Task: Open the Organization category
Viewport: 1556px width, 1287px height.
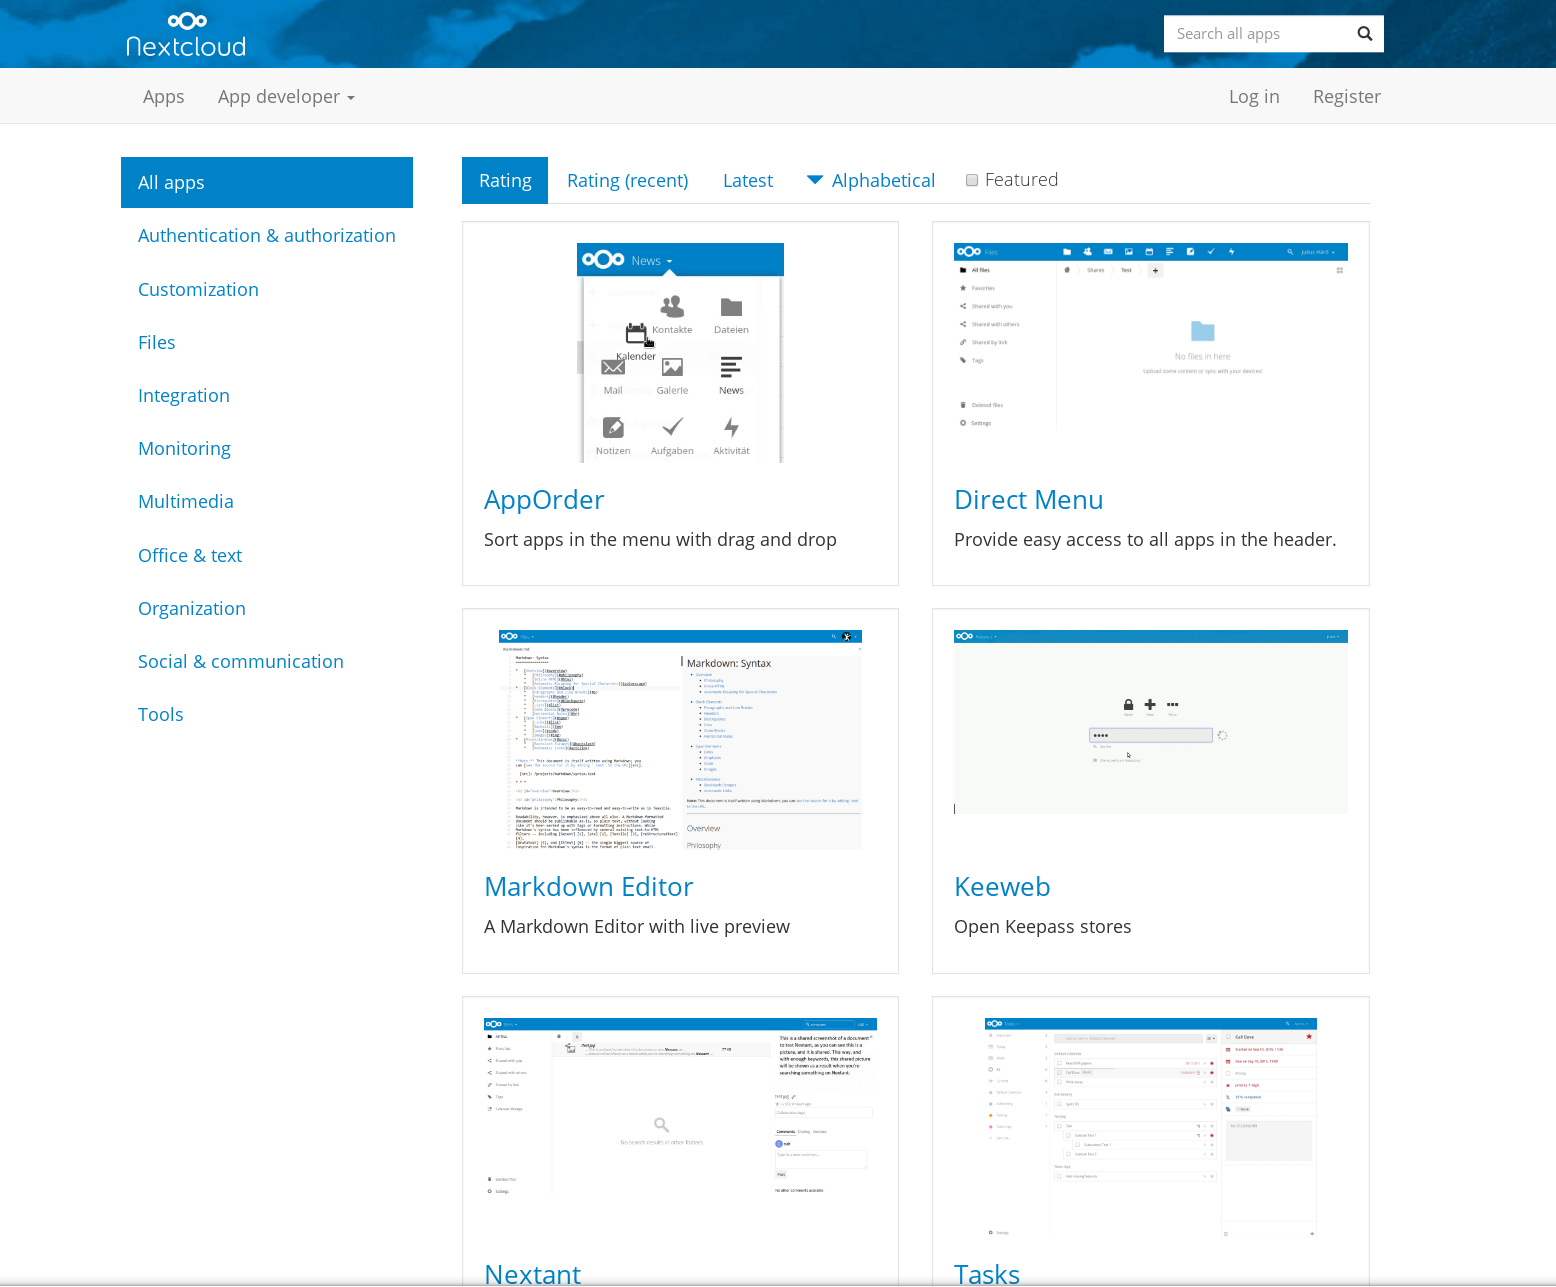Action: (x=192, y=608)
